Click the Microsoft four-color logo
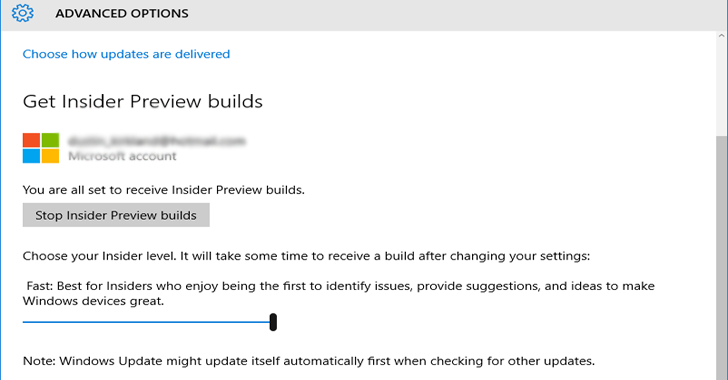The image size is (728, 380). [x=41, y=148]
